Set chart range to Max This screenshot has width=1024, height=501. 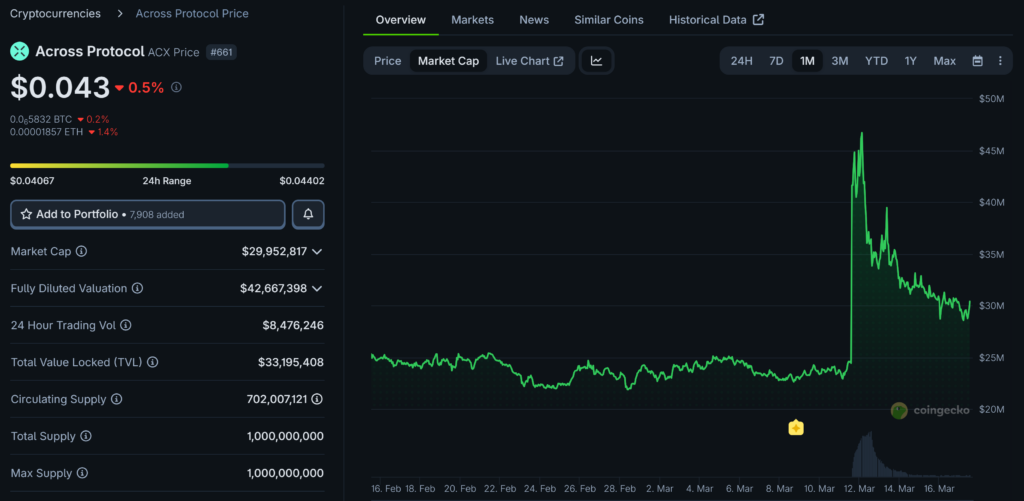pos(944,61)
